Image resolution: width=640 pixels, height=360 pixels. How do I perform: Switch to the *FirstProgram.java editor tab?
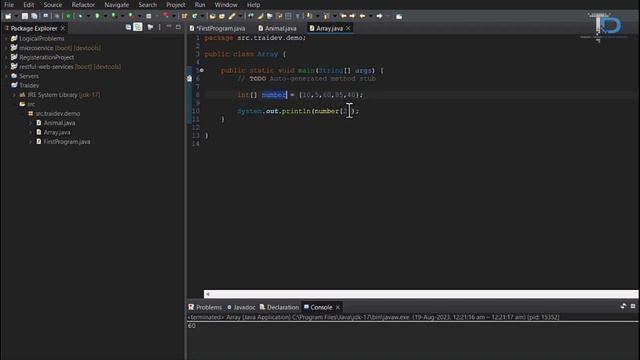[218, 28]
